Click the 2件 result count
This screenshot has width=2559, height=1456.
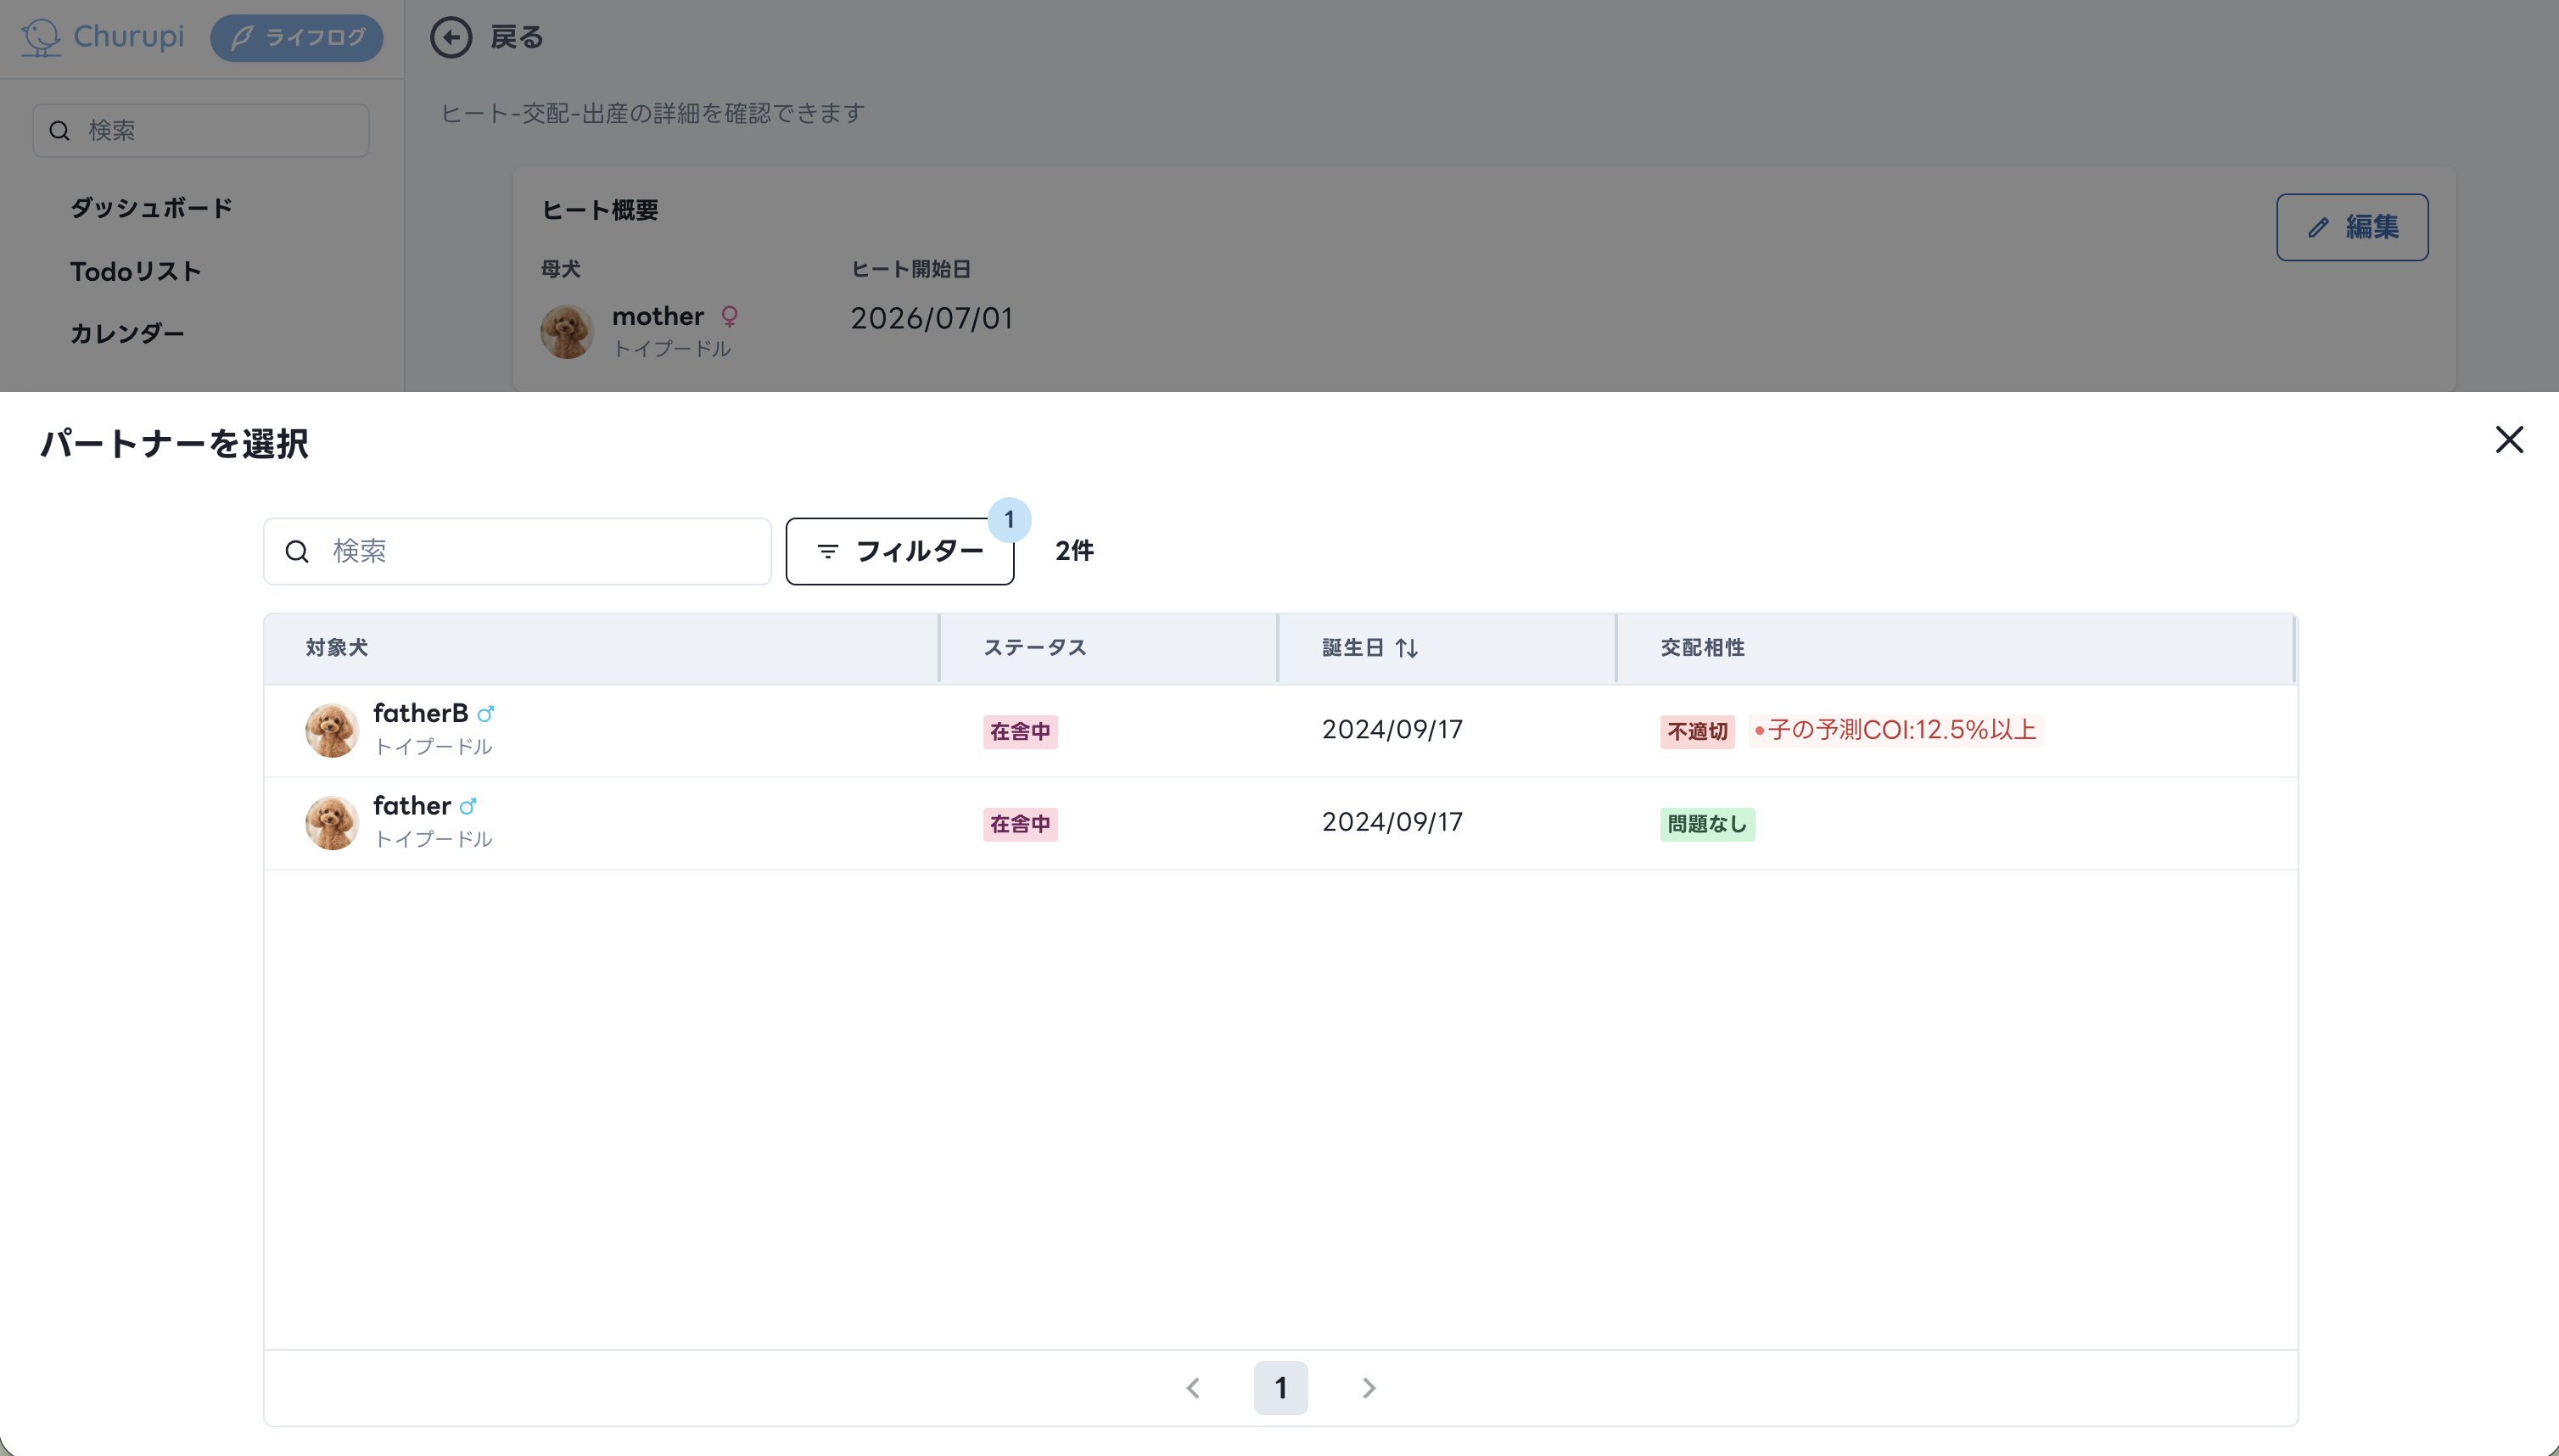(x=1075, y=551)
